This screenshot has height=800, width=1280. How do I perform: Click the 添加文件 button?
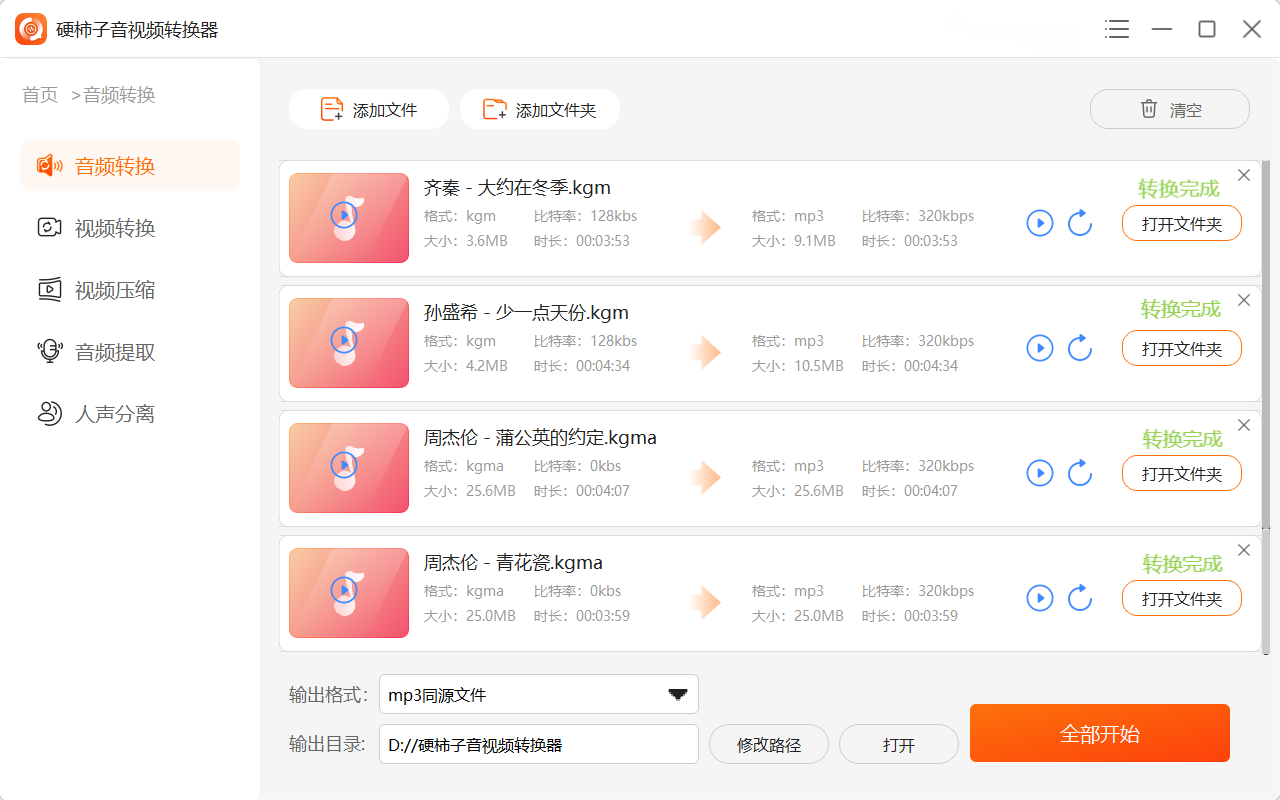[x=368, y=110]
